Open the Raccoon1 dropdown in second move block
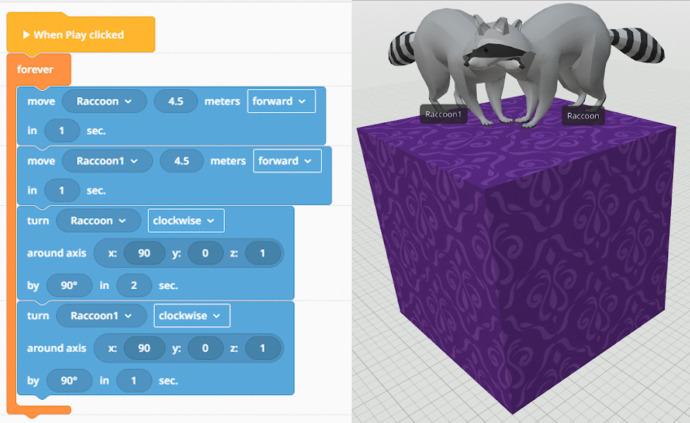The width and height of the screenshot is (690, 423). (x=107, y=160)
